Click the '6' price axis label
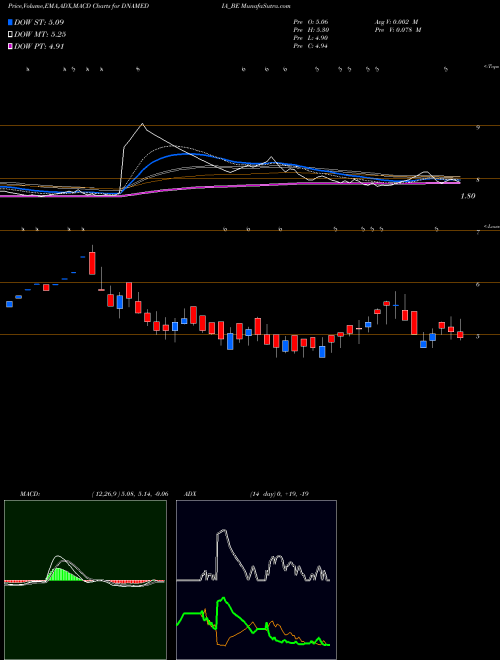 (478, 285)
